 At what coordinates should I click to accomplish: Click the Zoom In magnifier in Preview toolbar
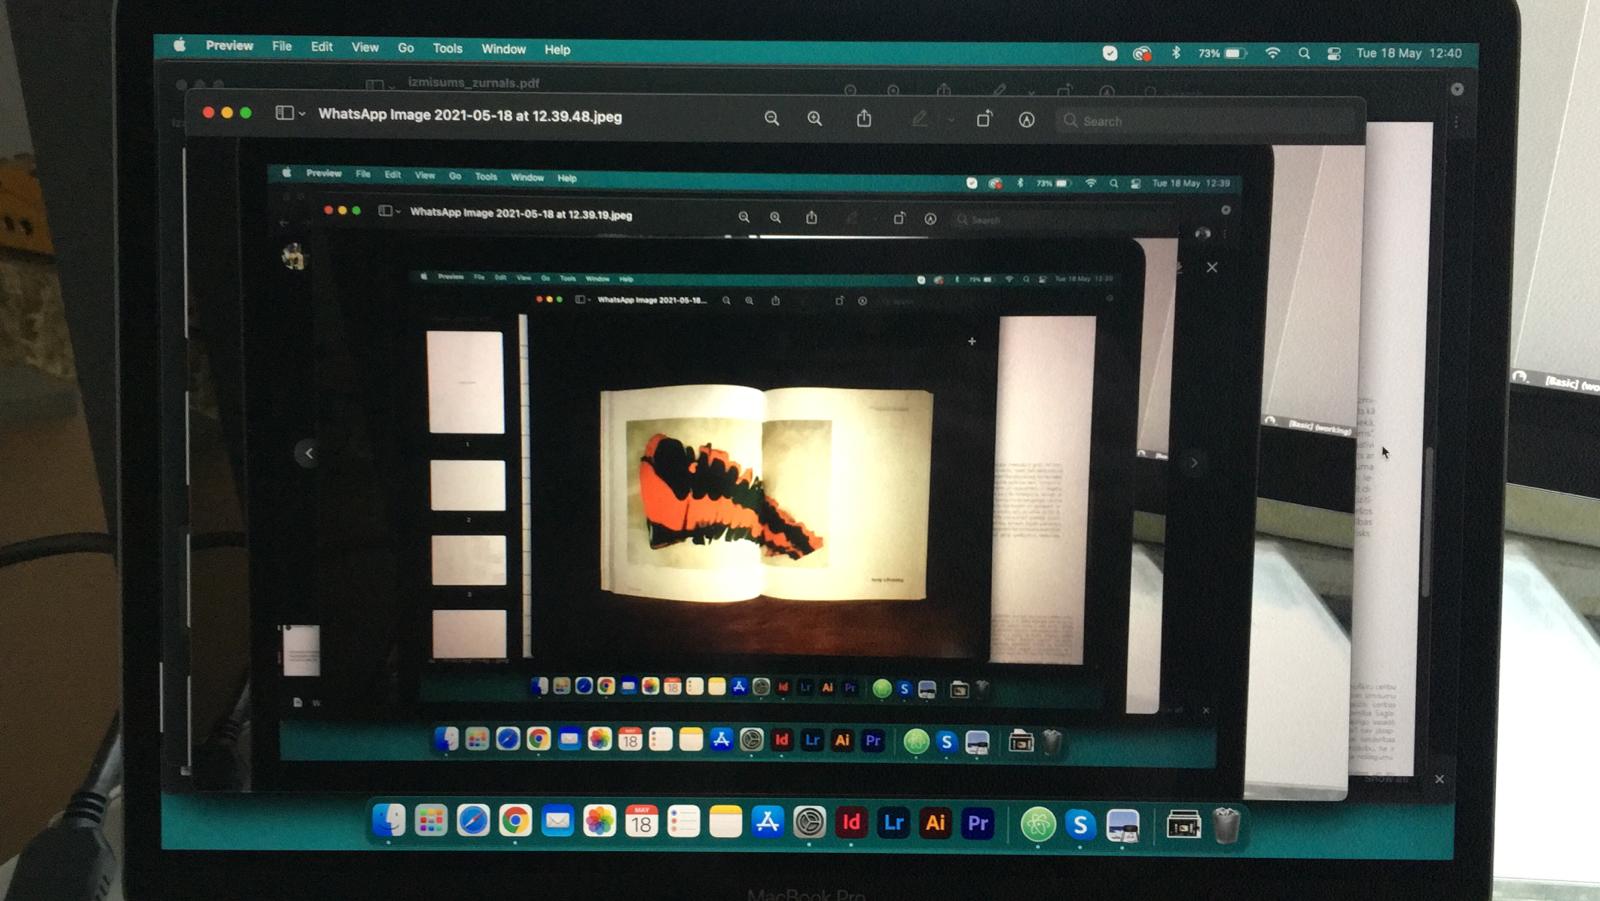pyautogui.click(x=815, y=119)
